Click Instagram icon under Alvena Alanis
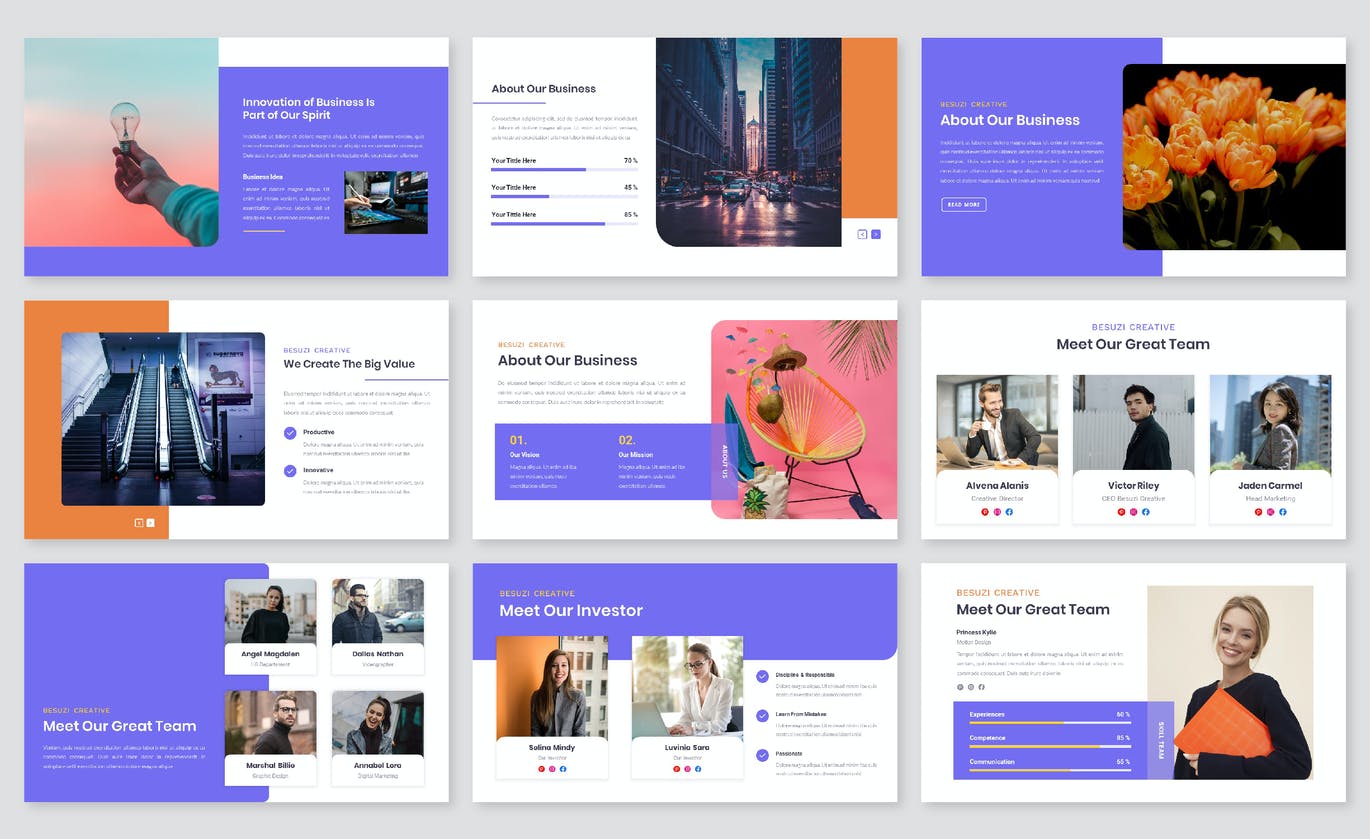The width and height of the screenshot is (1370, 839). (997, 512)
